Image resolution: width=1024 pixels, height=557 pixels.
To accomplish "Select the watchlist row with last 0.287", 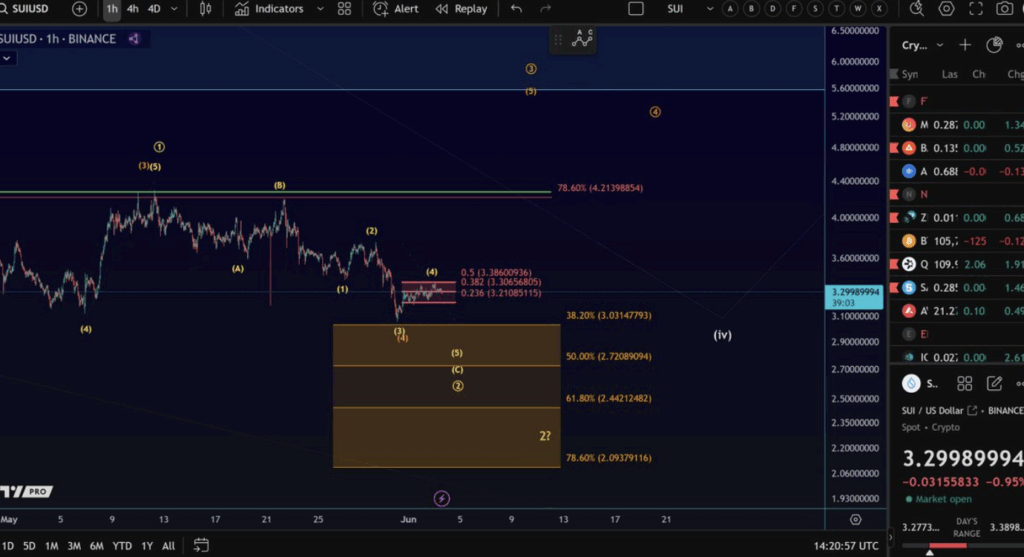I will coord(956,125).
